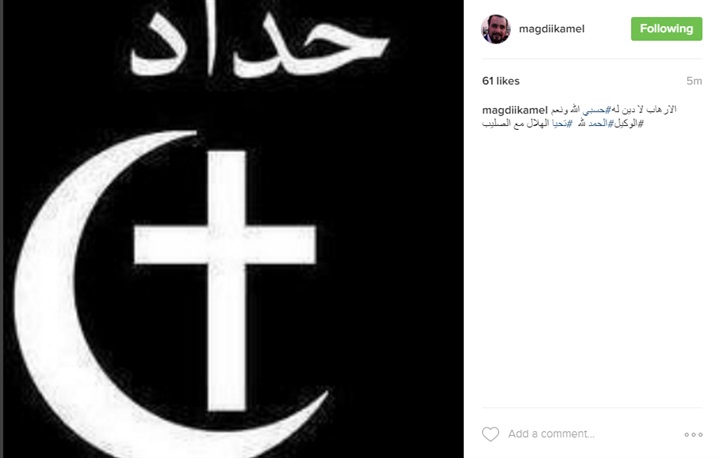Click the 5m timestamp

coord(694,81)
